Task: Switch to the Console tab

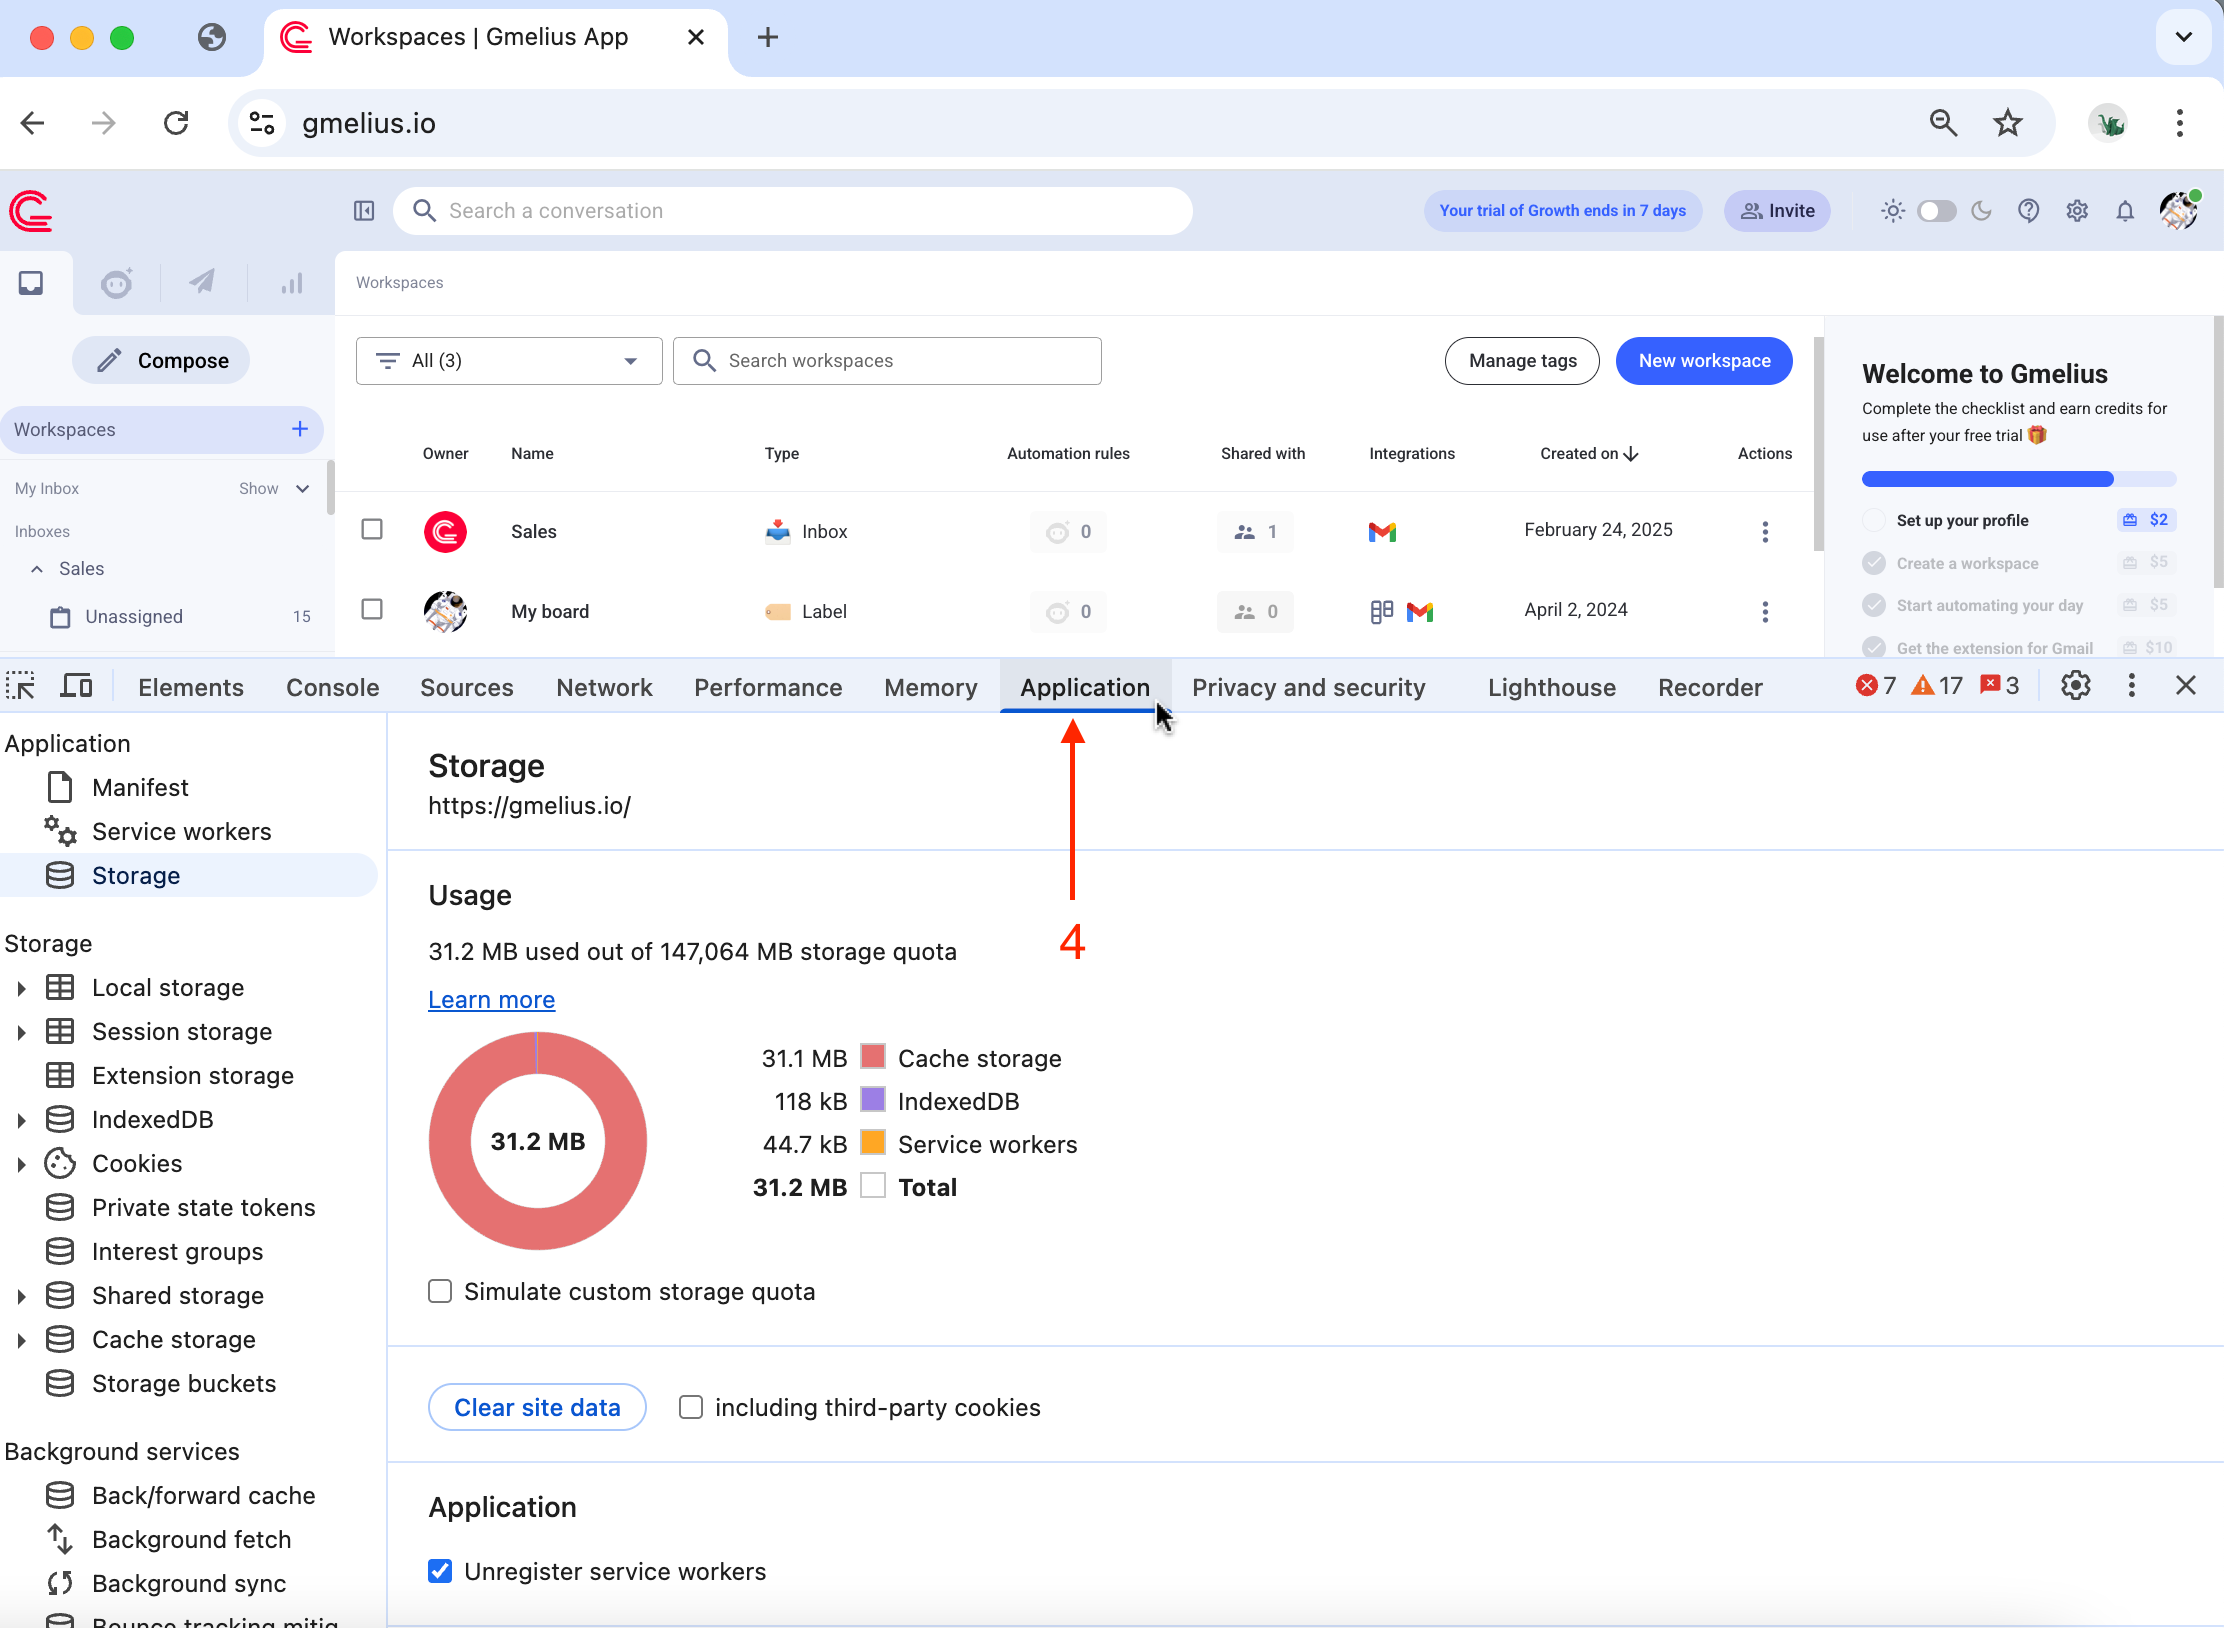Action: (x=333, y=687)
